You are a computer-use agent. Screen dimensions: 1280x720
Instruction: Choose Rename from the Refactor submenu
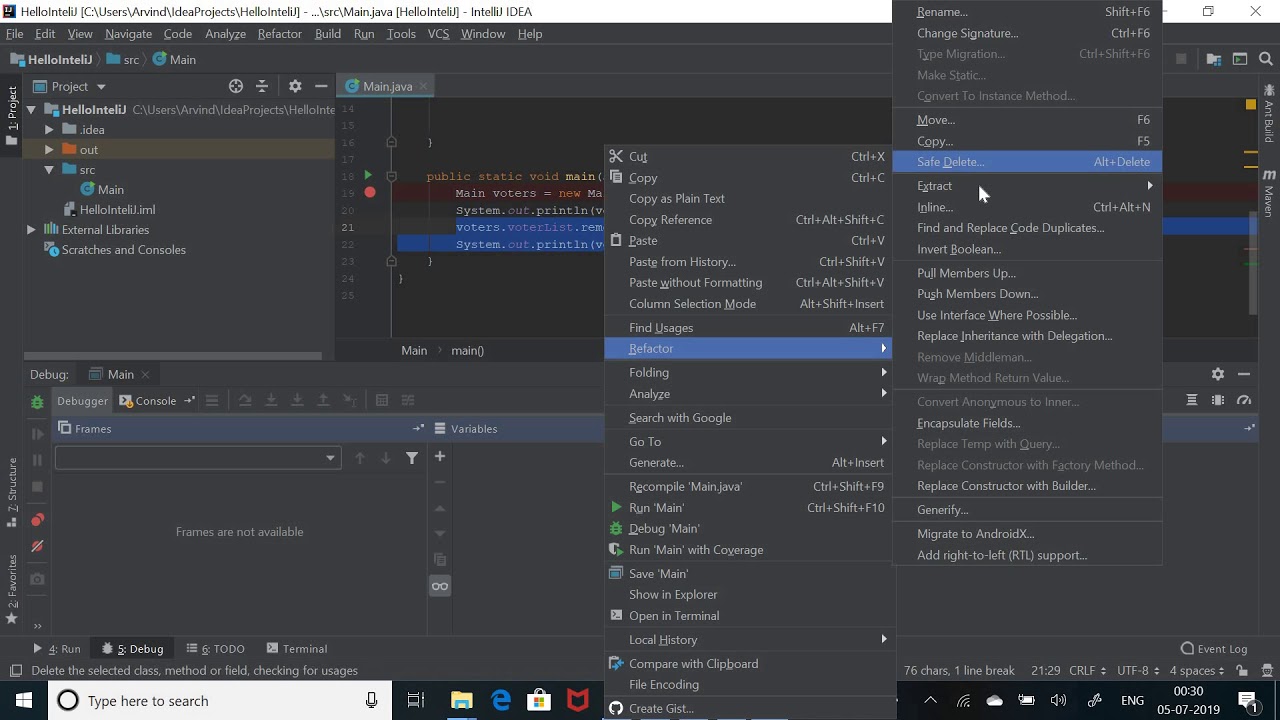(1027, 12)
